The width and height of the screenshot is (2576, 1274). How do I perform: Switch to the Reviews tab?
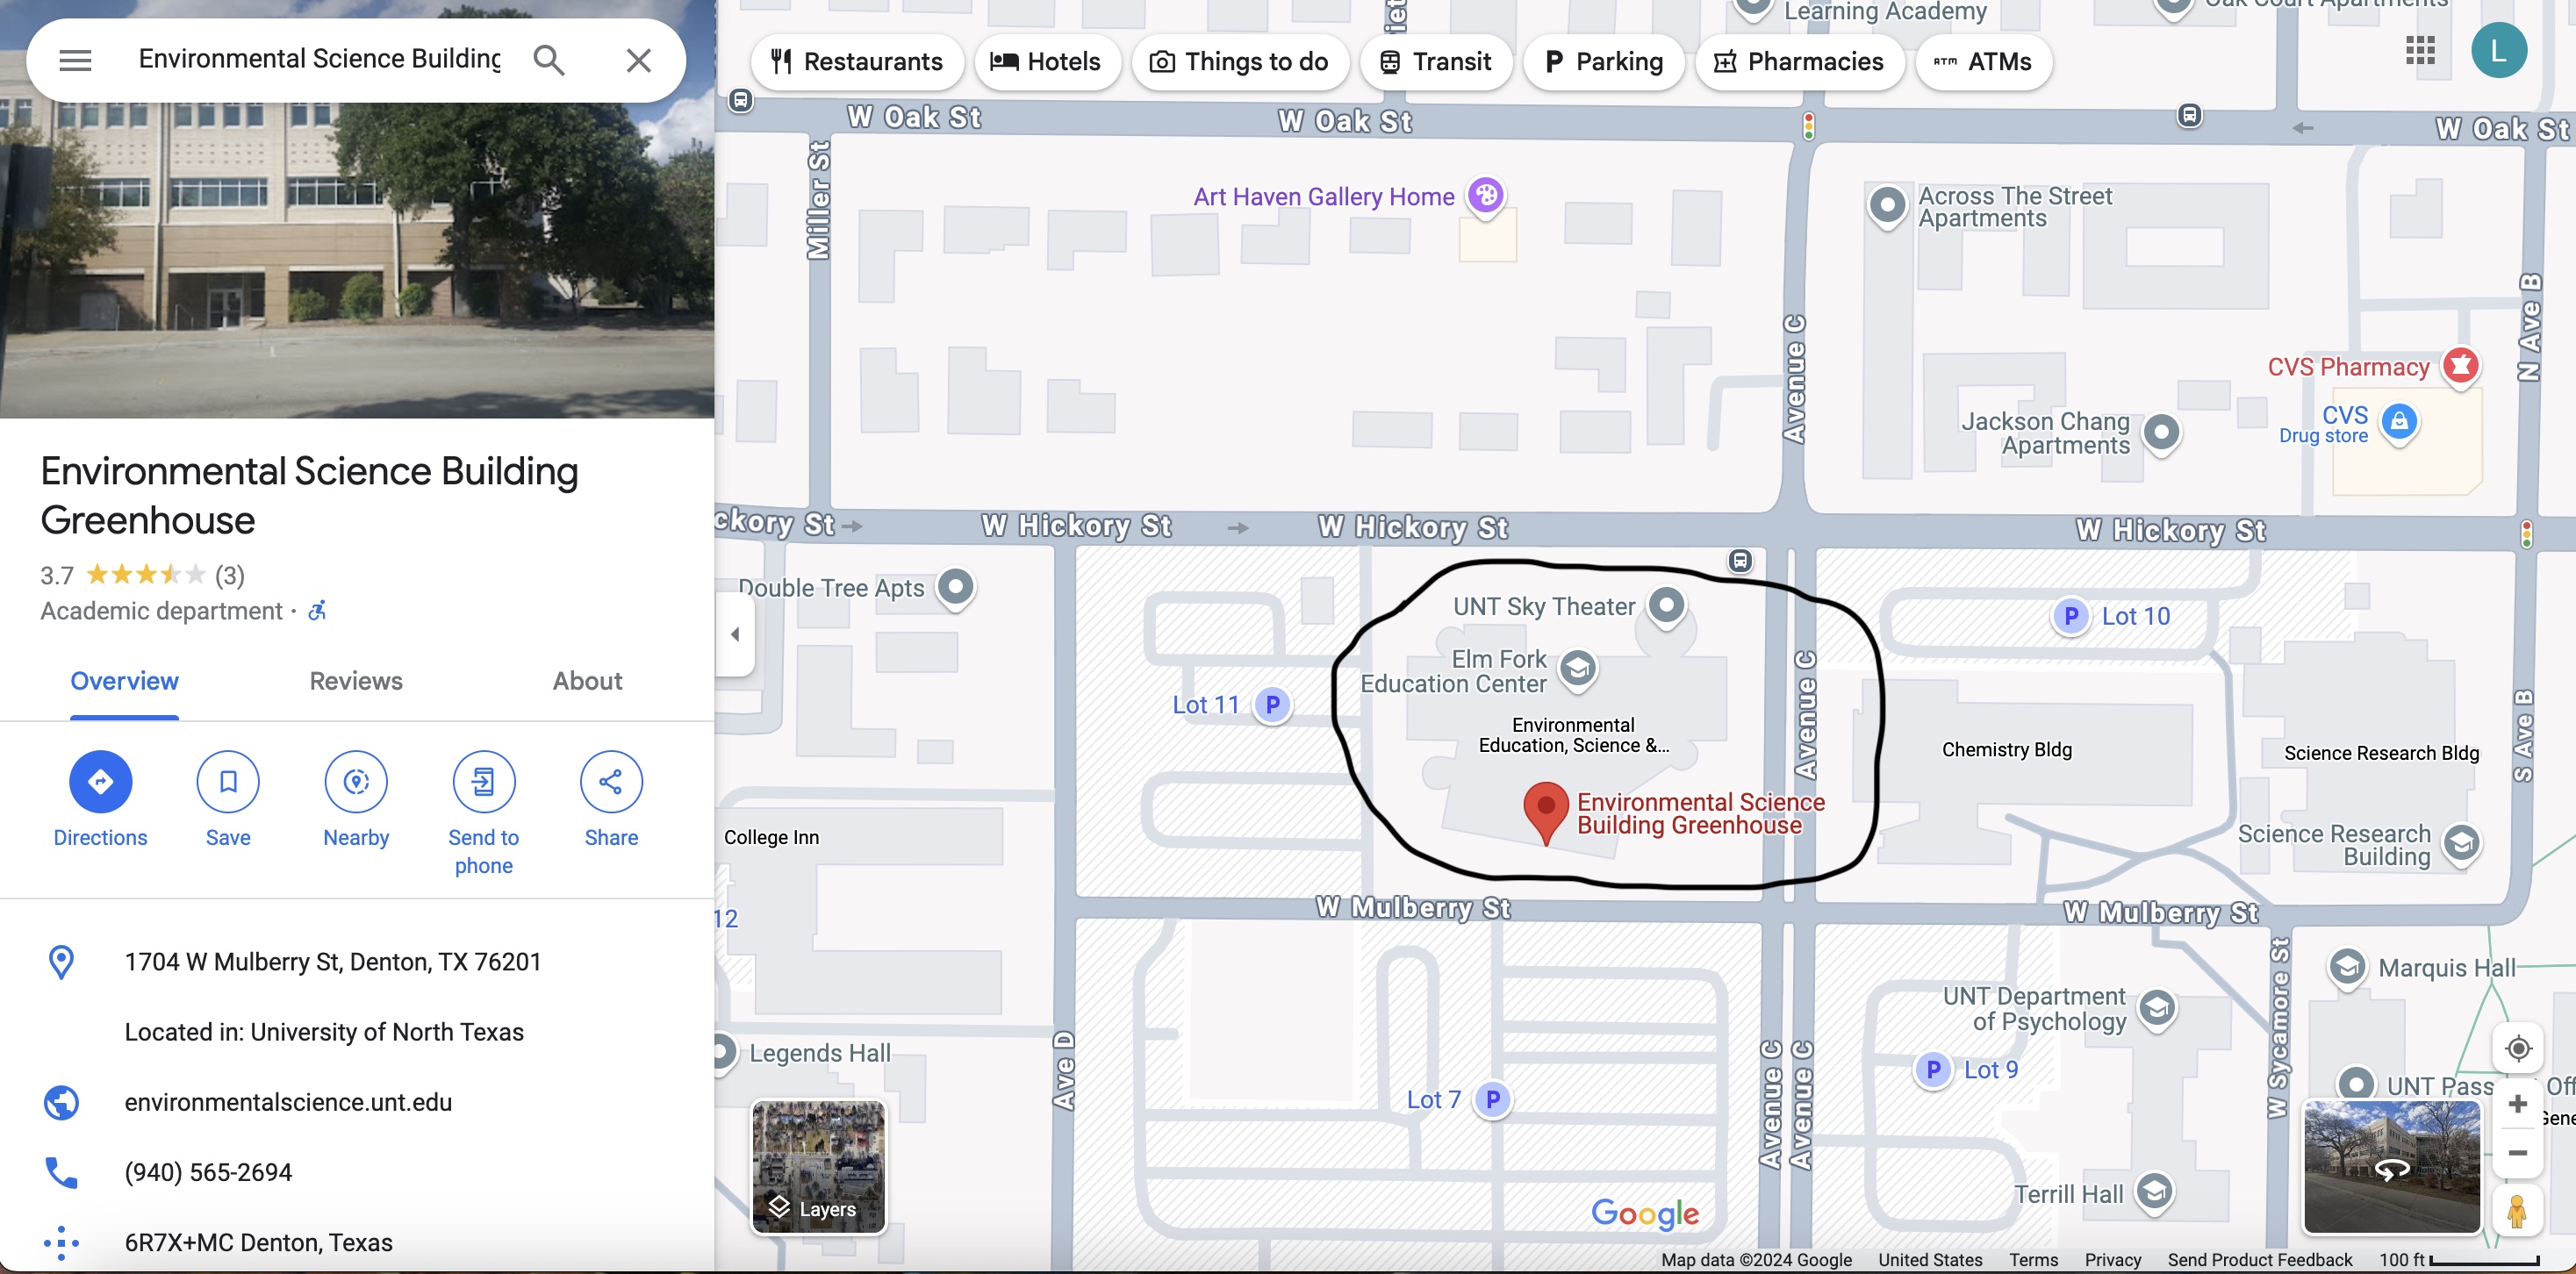[x=355, y=681]
